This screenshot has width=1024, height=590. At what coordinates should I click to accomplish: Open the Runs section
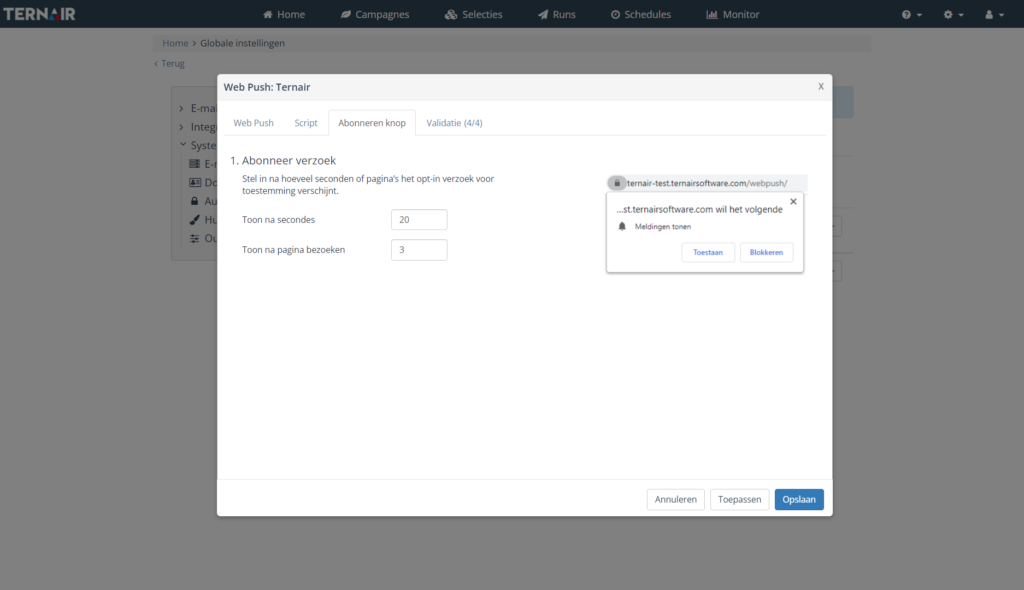pyautogui.click(x=556, y=14)
